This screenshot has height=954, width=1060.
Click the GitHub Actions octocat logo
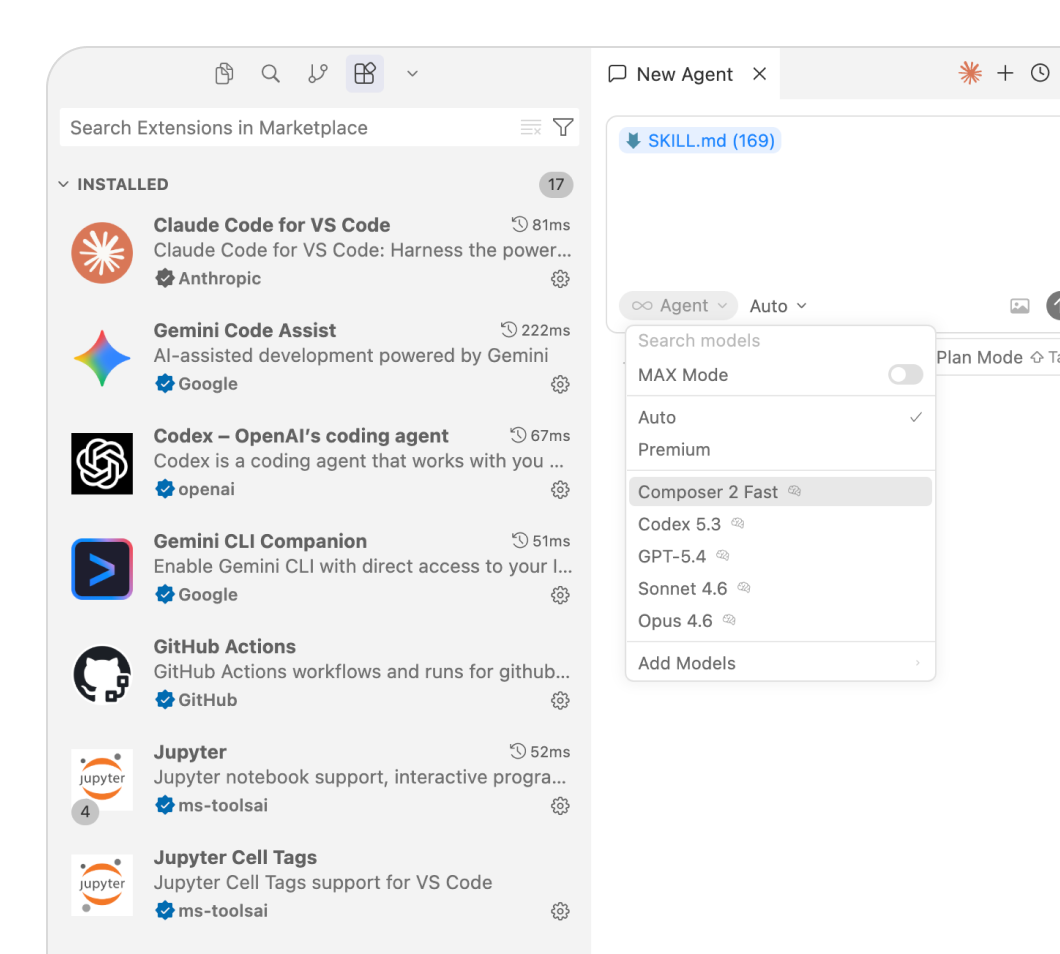(x=102, y=675)
